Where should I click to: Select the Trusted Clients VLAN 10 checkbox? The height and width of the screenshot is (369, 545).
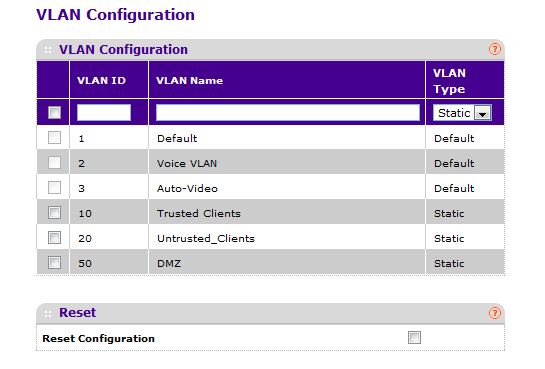pos(54,212)
